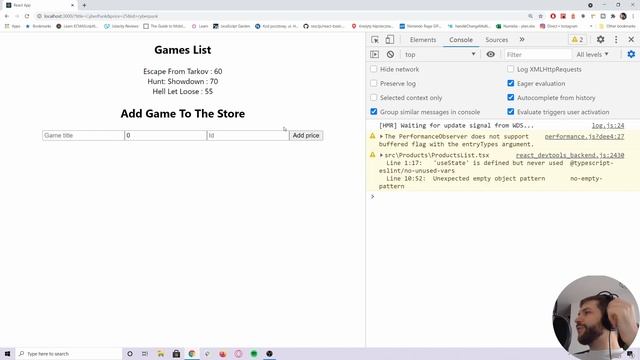Open the Windows Start menu
This screenshot has height=360, width=640.
(7, 353)
